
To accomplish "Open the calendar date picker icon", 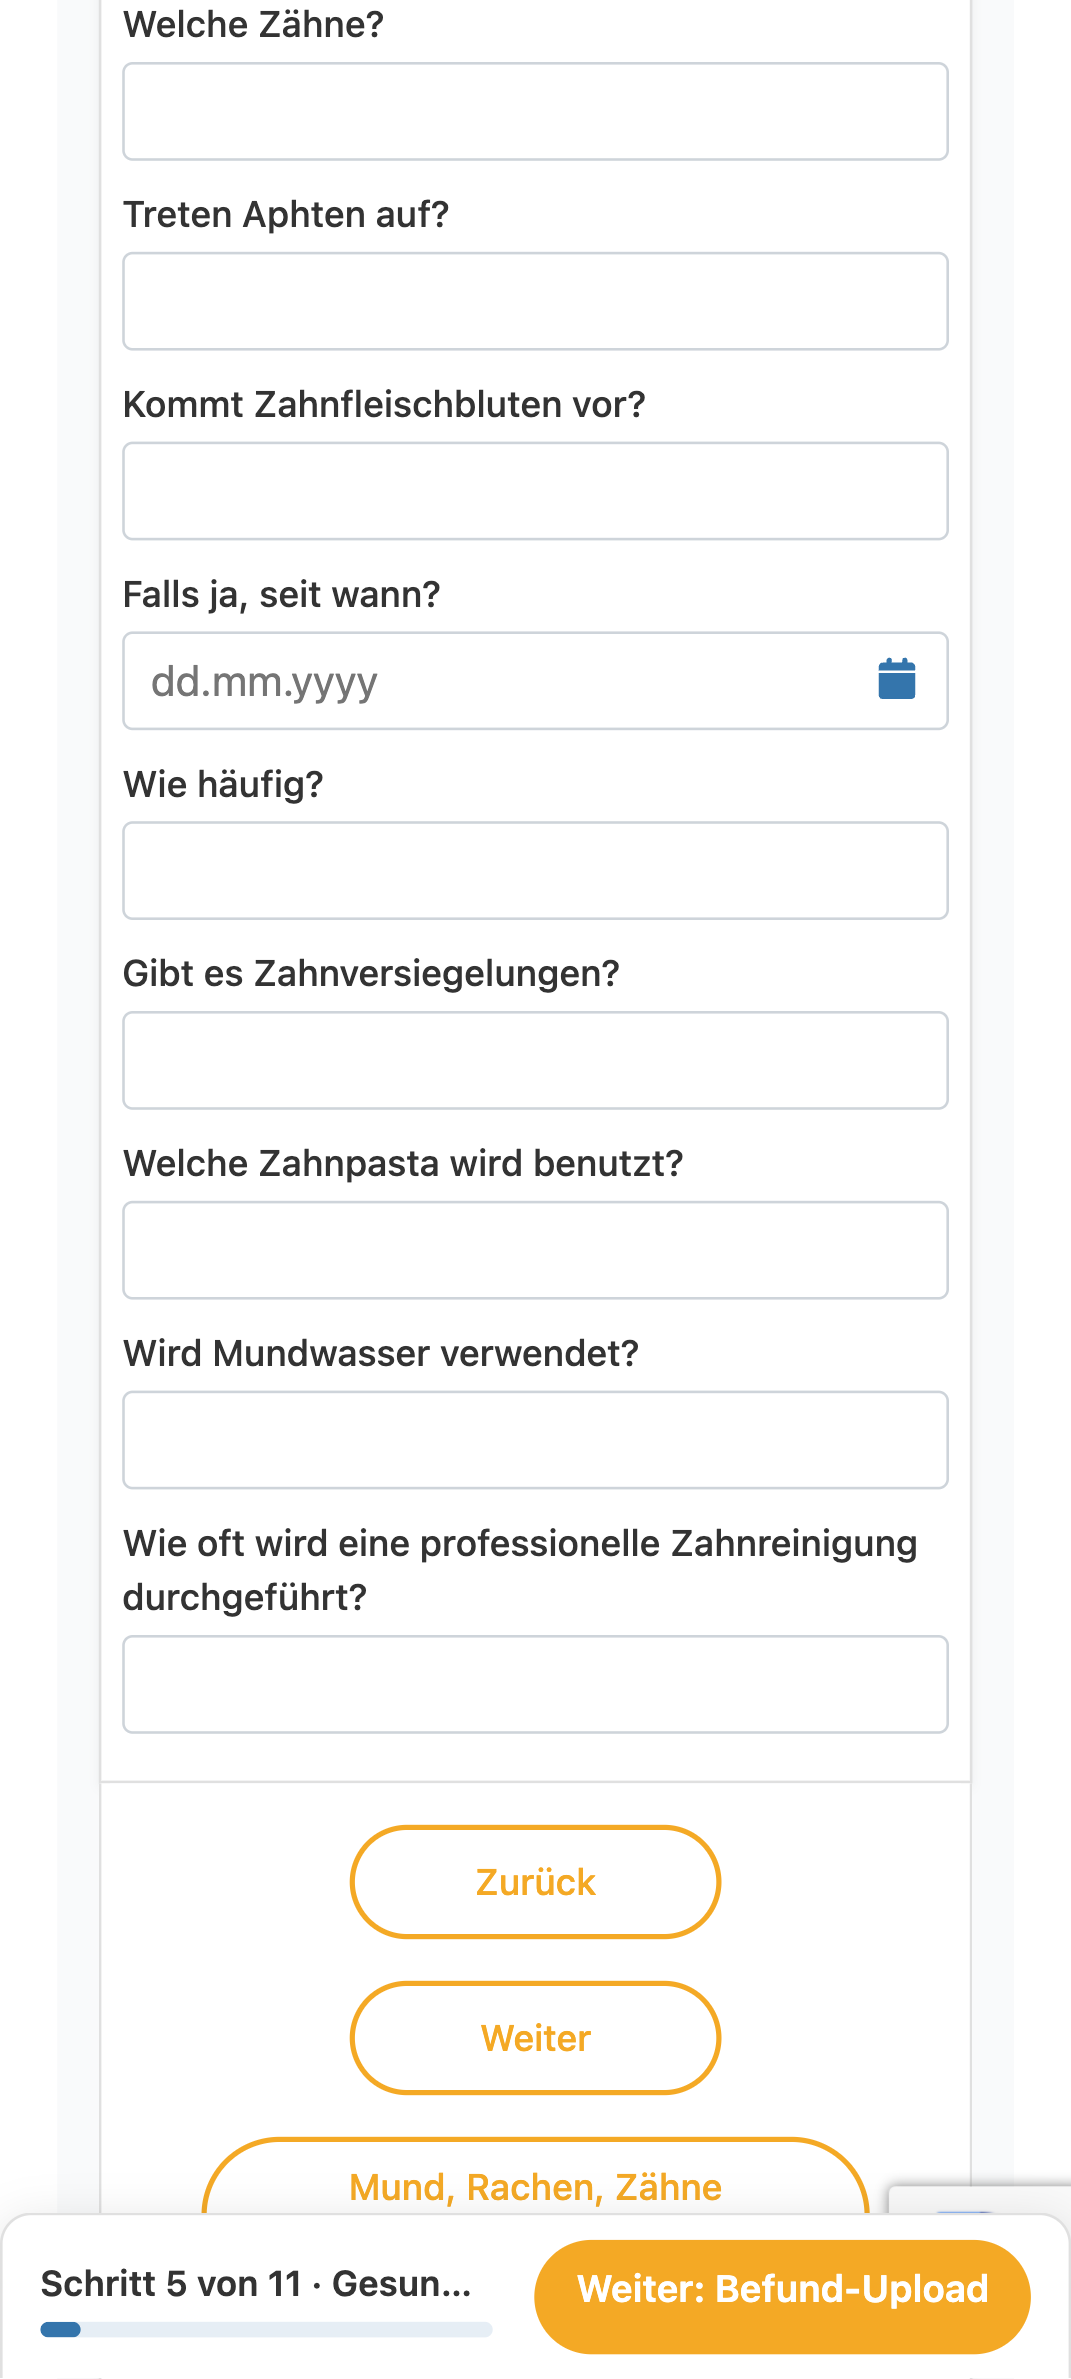I will 896,680.
